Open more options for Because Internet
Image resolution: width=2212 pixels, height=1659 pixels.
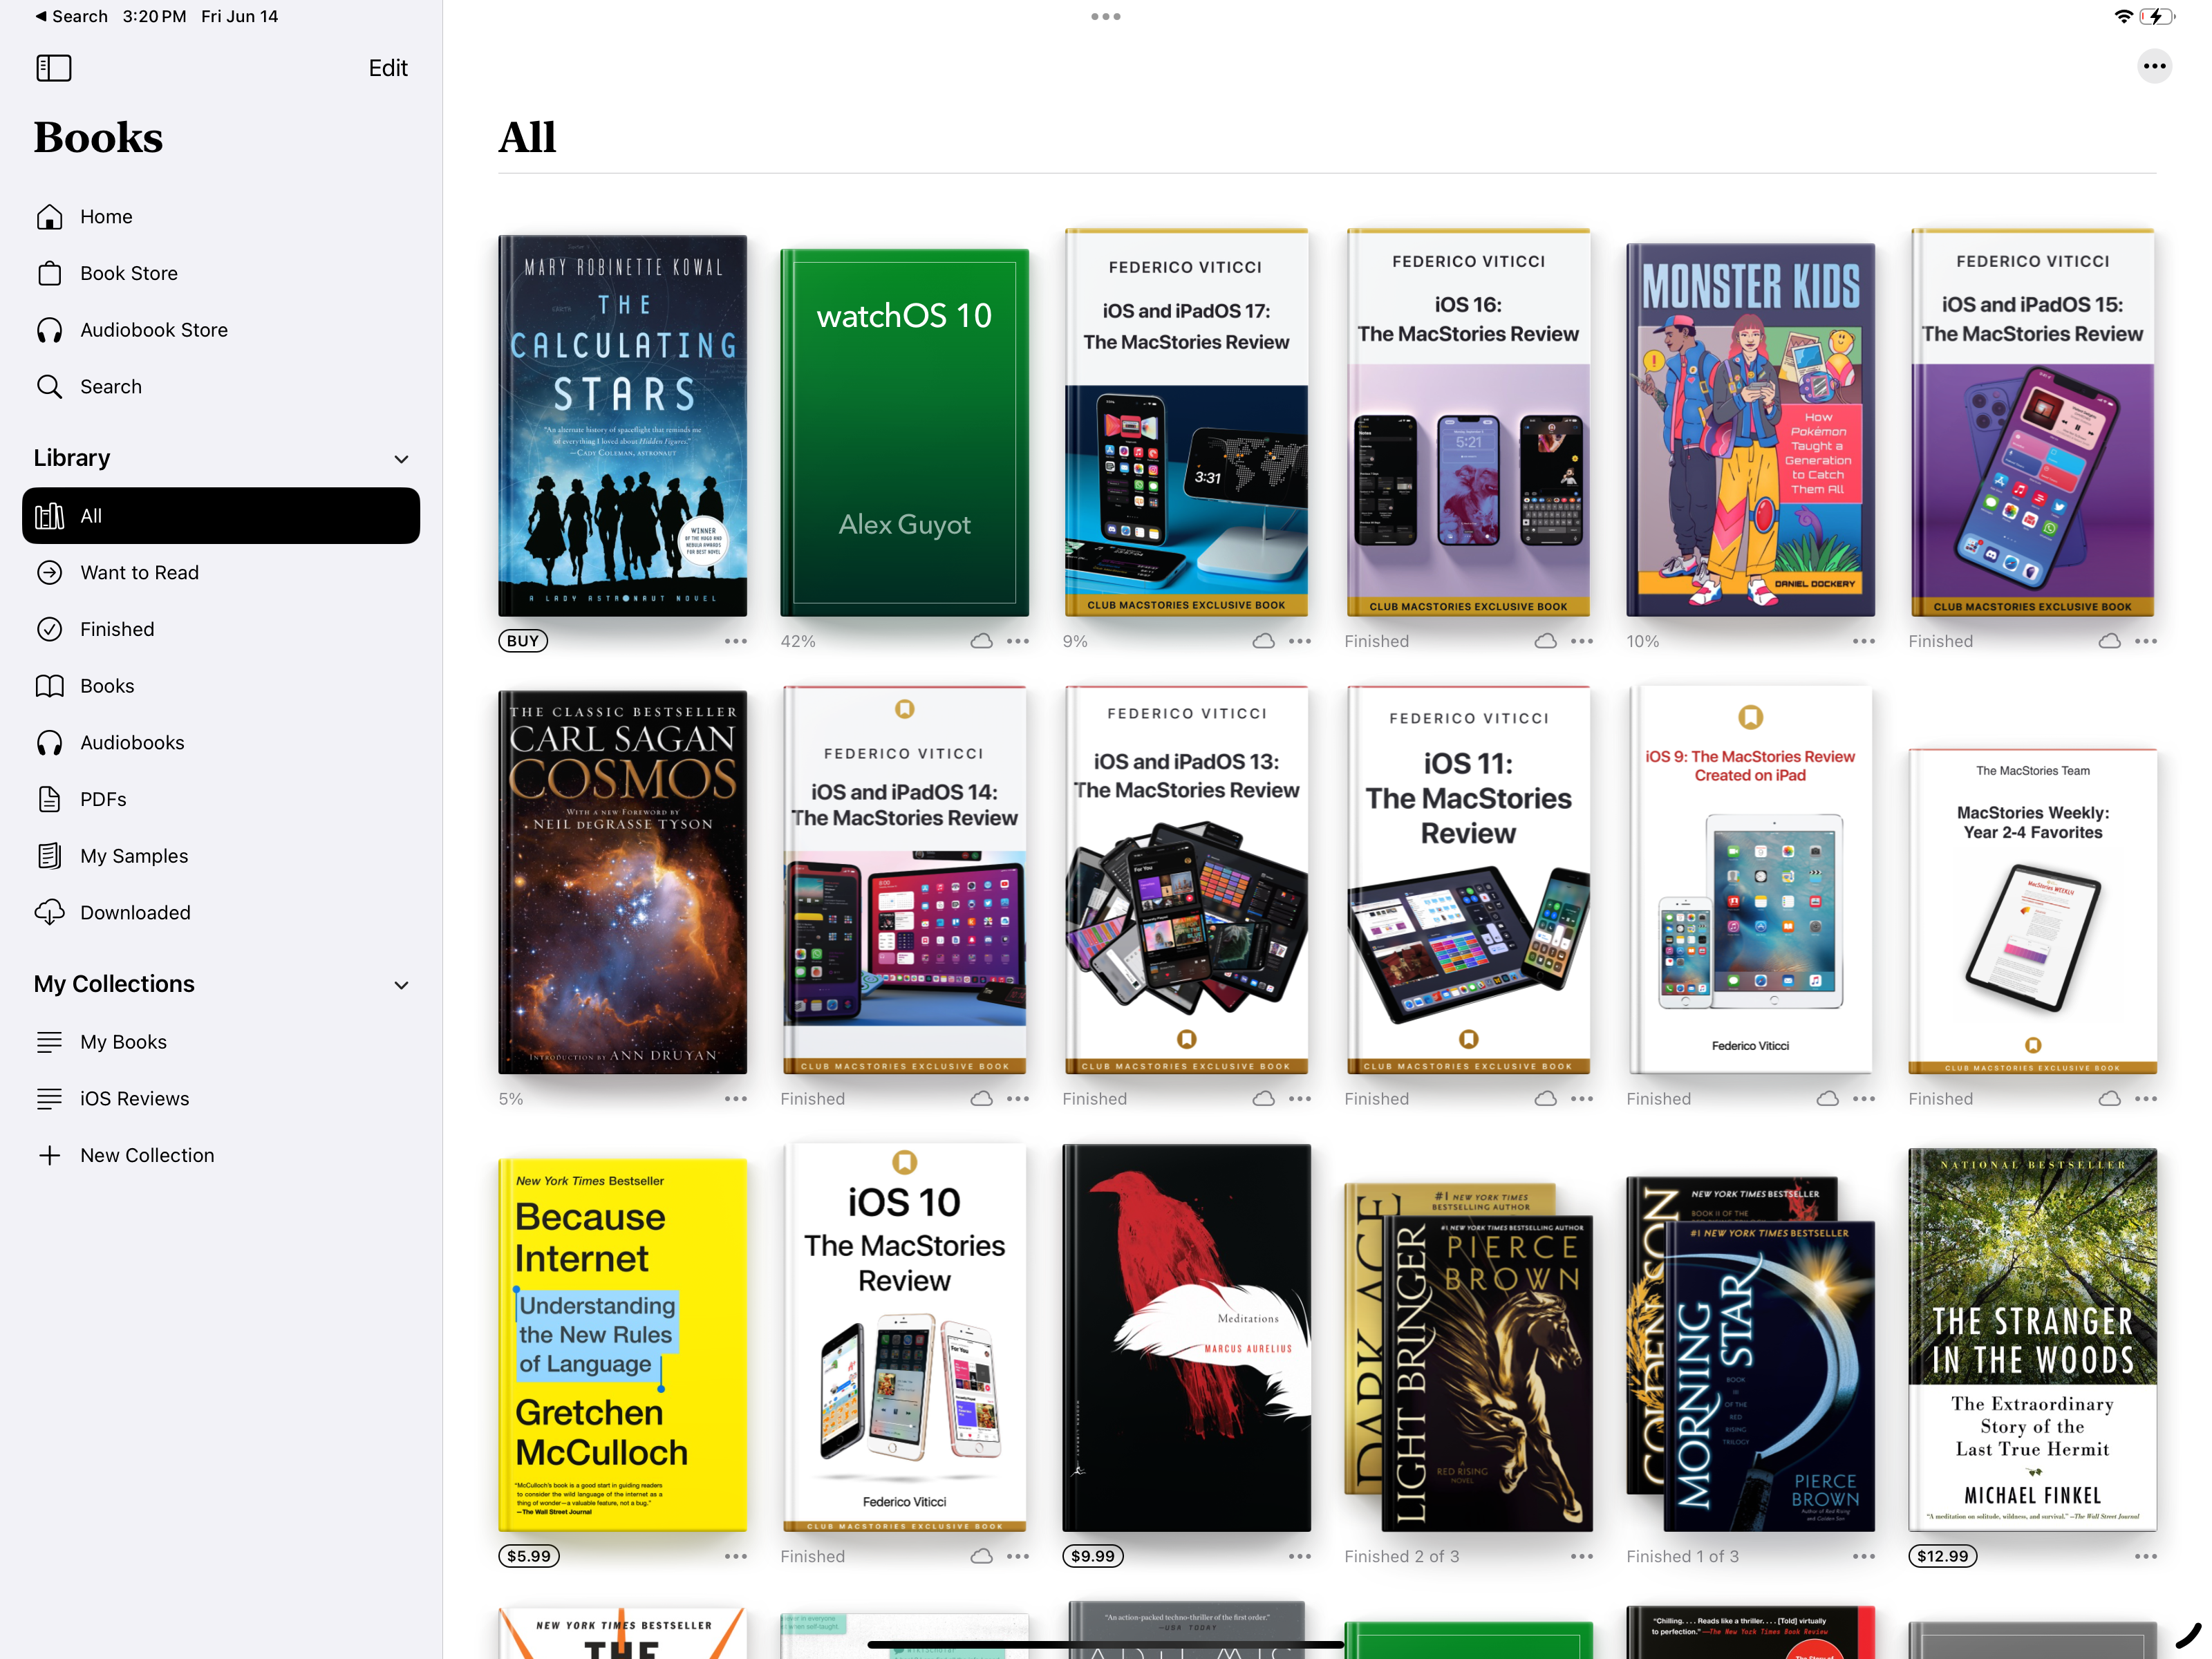(736, 1556)
